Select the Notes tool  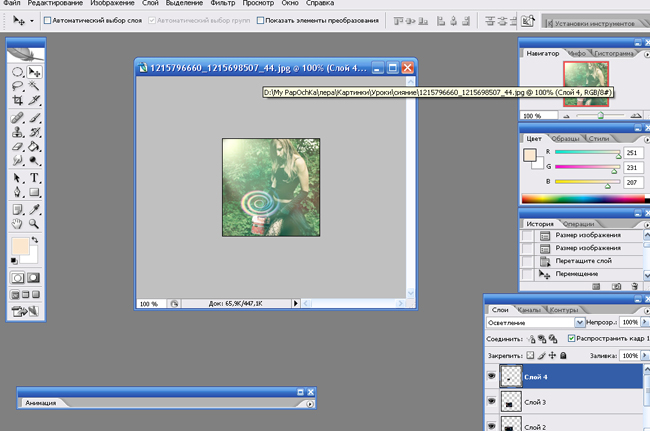17,210
